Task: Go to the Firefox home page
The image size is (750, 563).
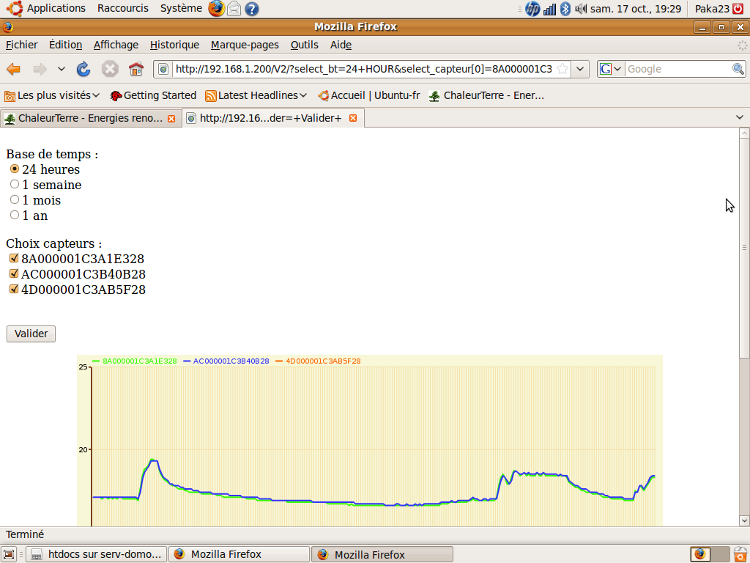Action: (136, 69)
